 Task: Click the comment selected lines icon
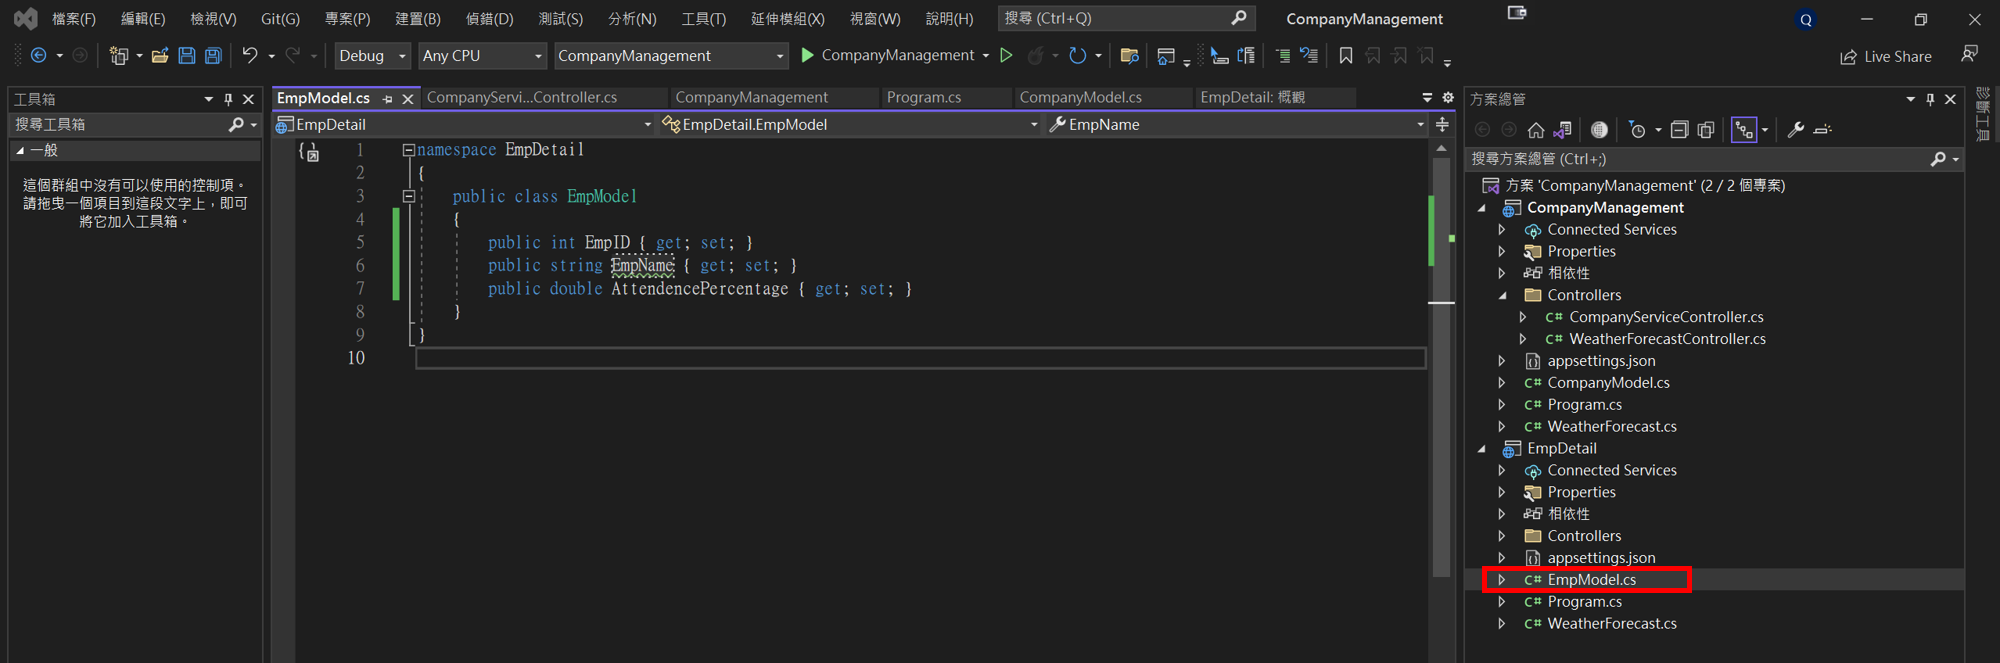[1283, 56]
